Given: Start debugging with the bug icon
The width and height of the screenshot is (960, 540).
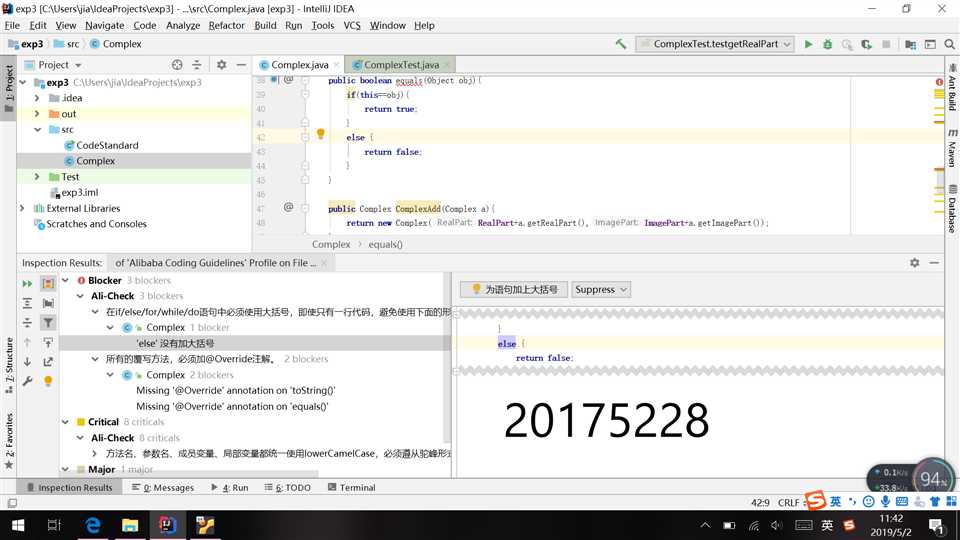Looking at the screenshot, I should [828, 44].
